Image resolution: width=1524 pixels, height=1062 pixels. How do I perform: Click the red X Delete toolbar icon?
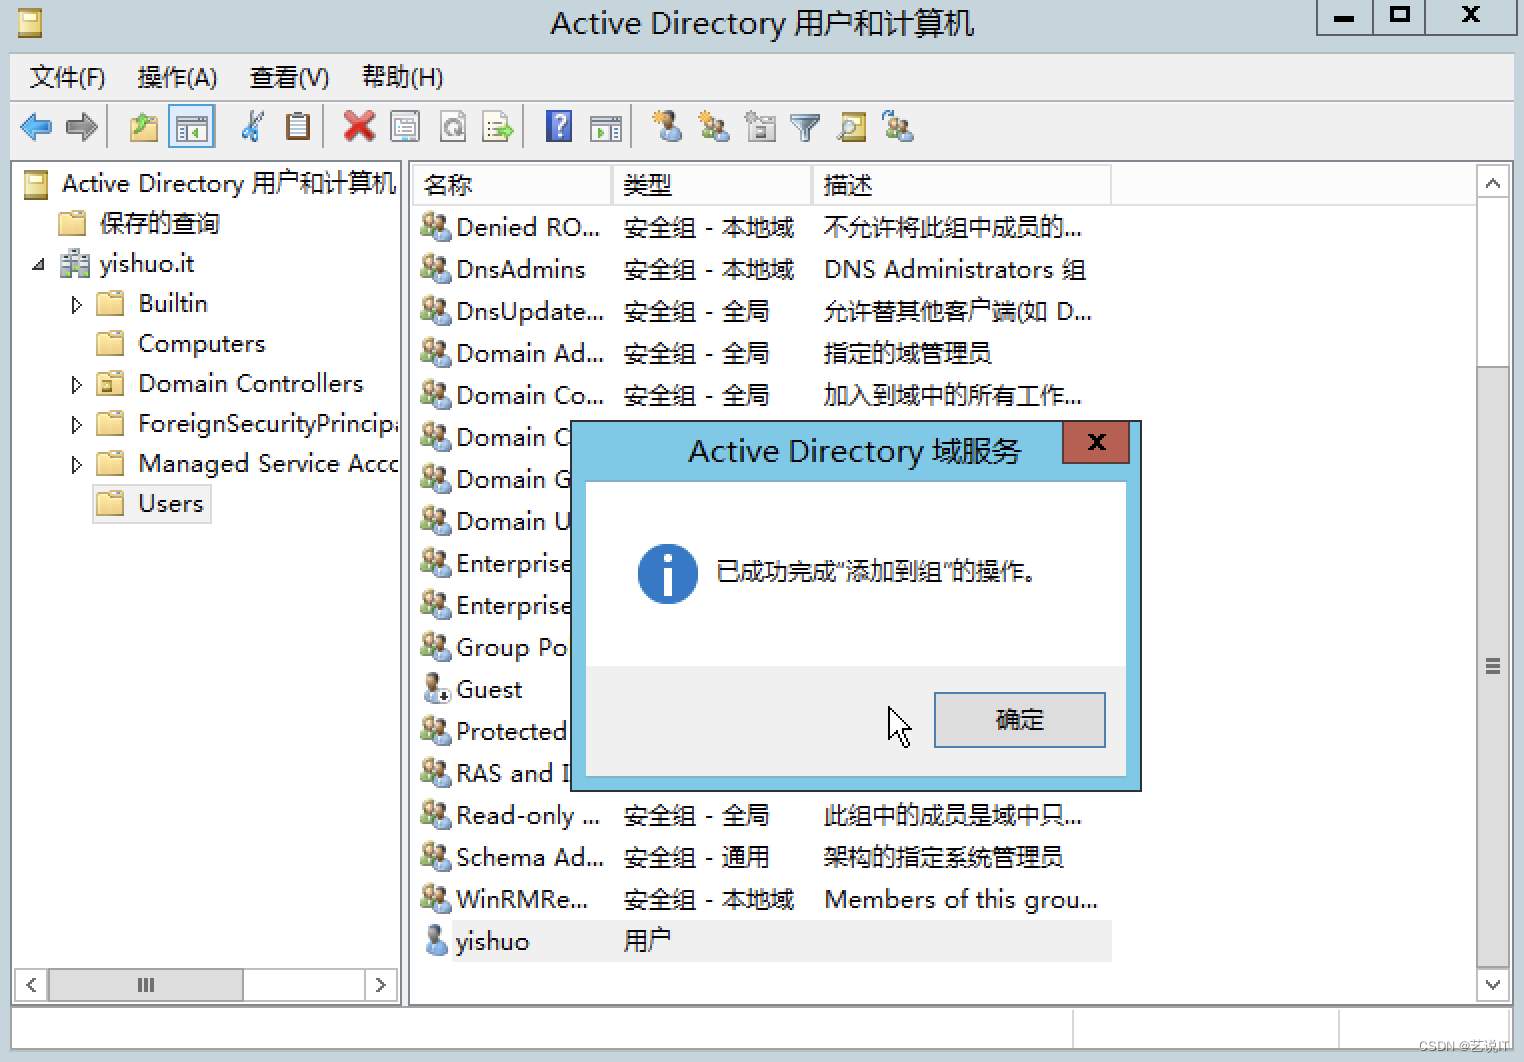tap(359, 127)
